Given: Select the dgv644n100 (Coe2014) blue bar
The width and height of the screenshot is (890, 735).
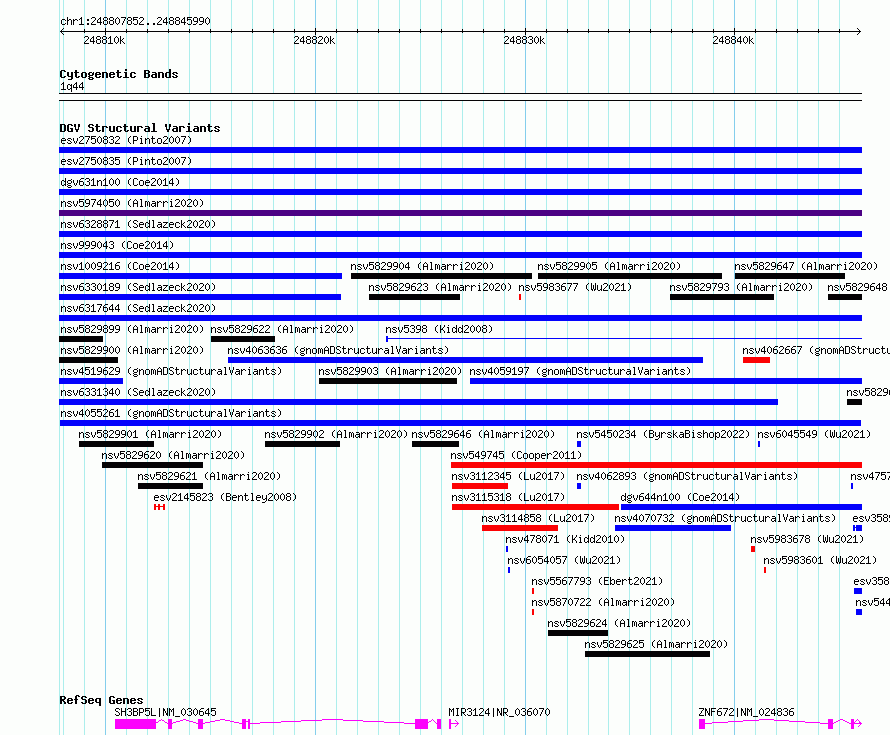Looking at the screenshot, I should pyautogui.click(x=741, y=507).
